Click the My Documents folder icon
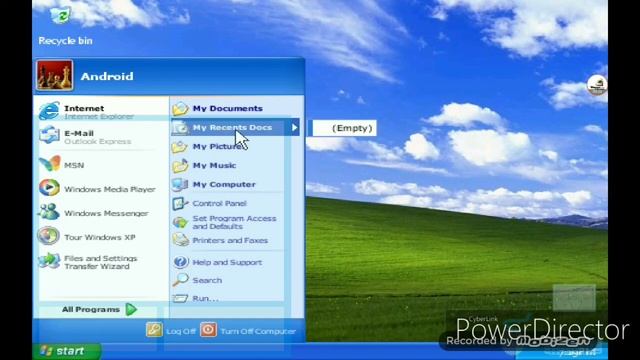The width and height of the screenshot is (640, 360). coord(180,109)
